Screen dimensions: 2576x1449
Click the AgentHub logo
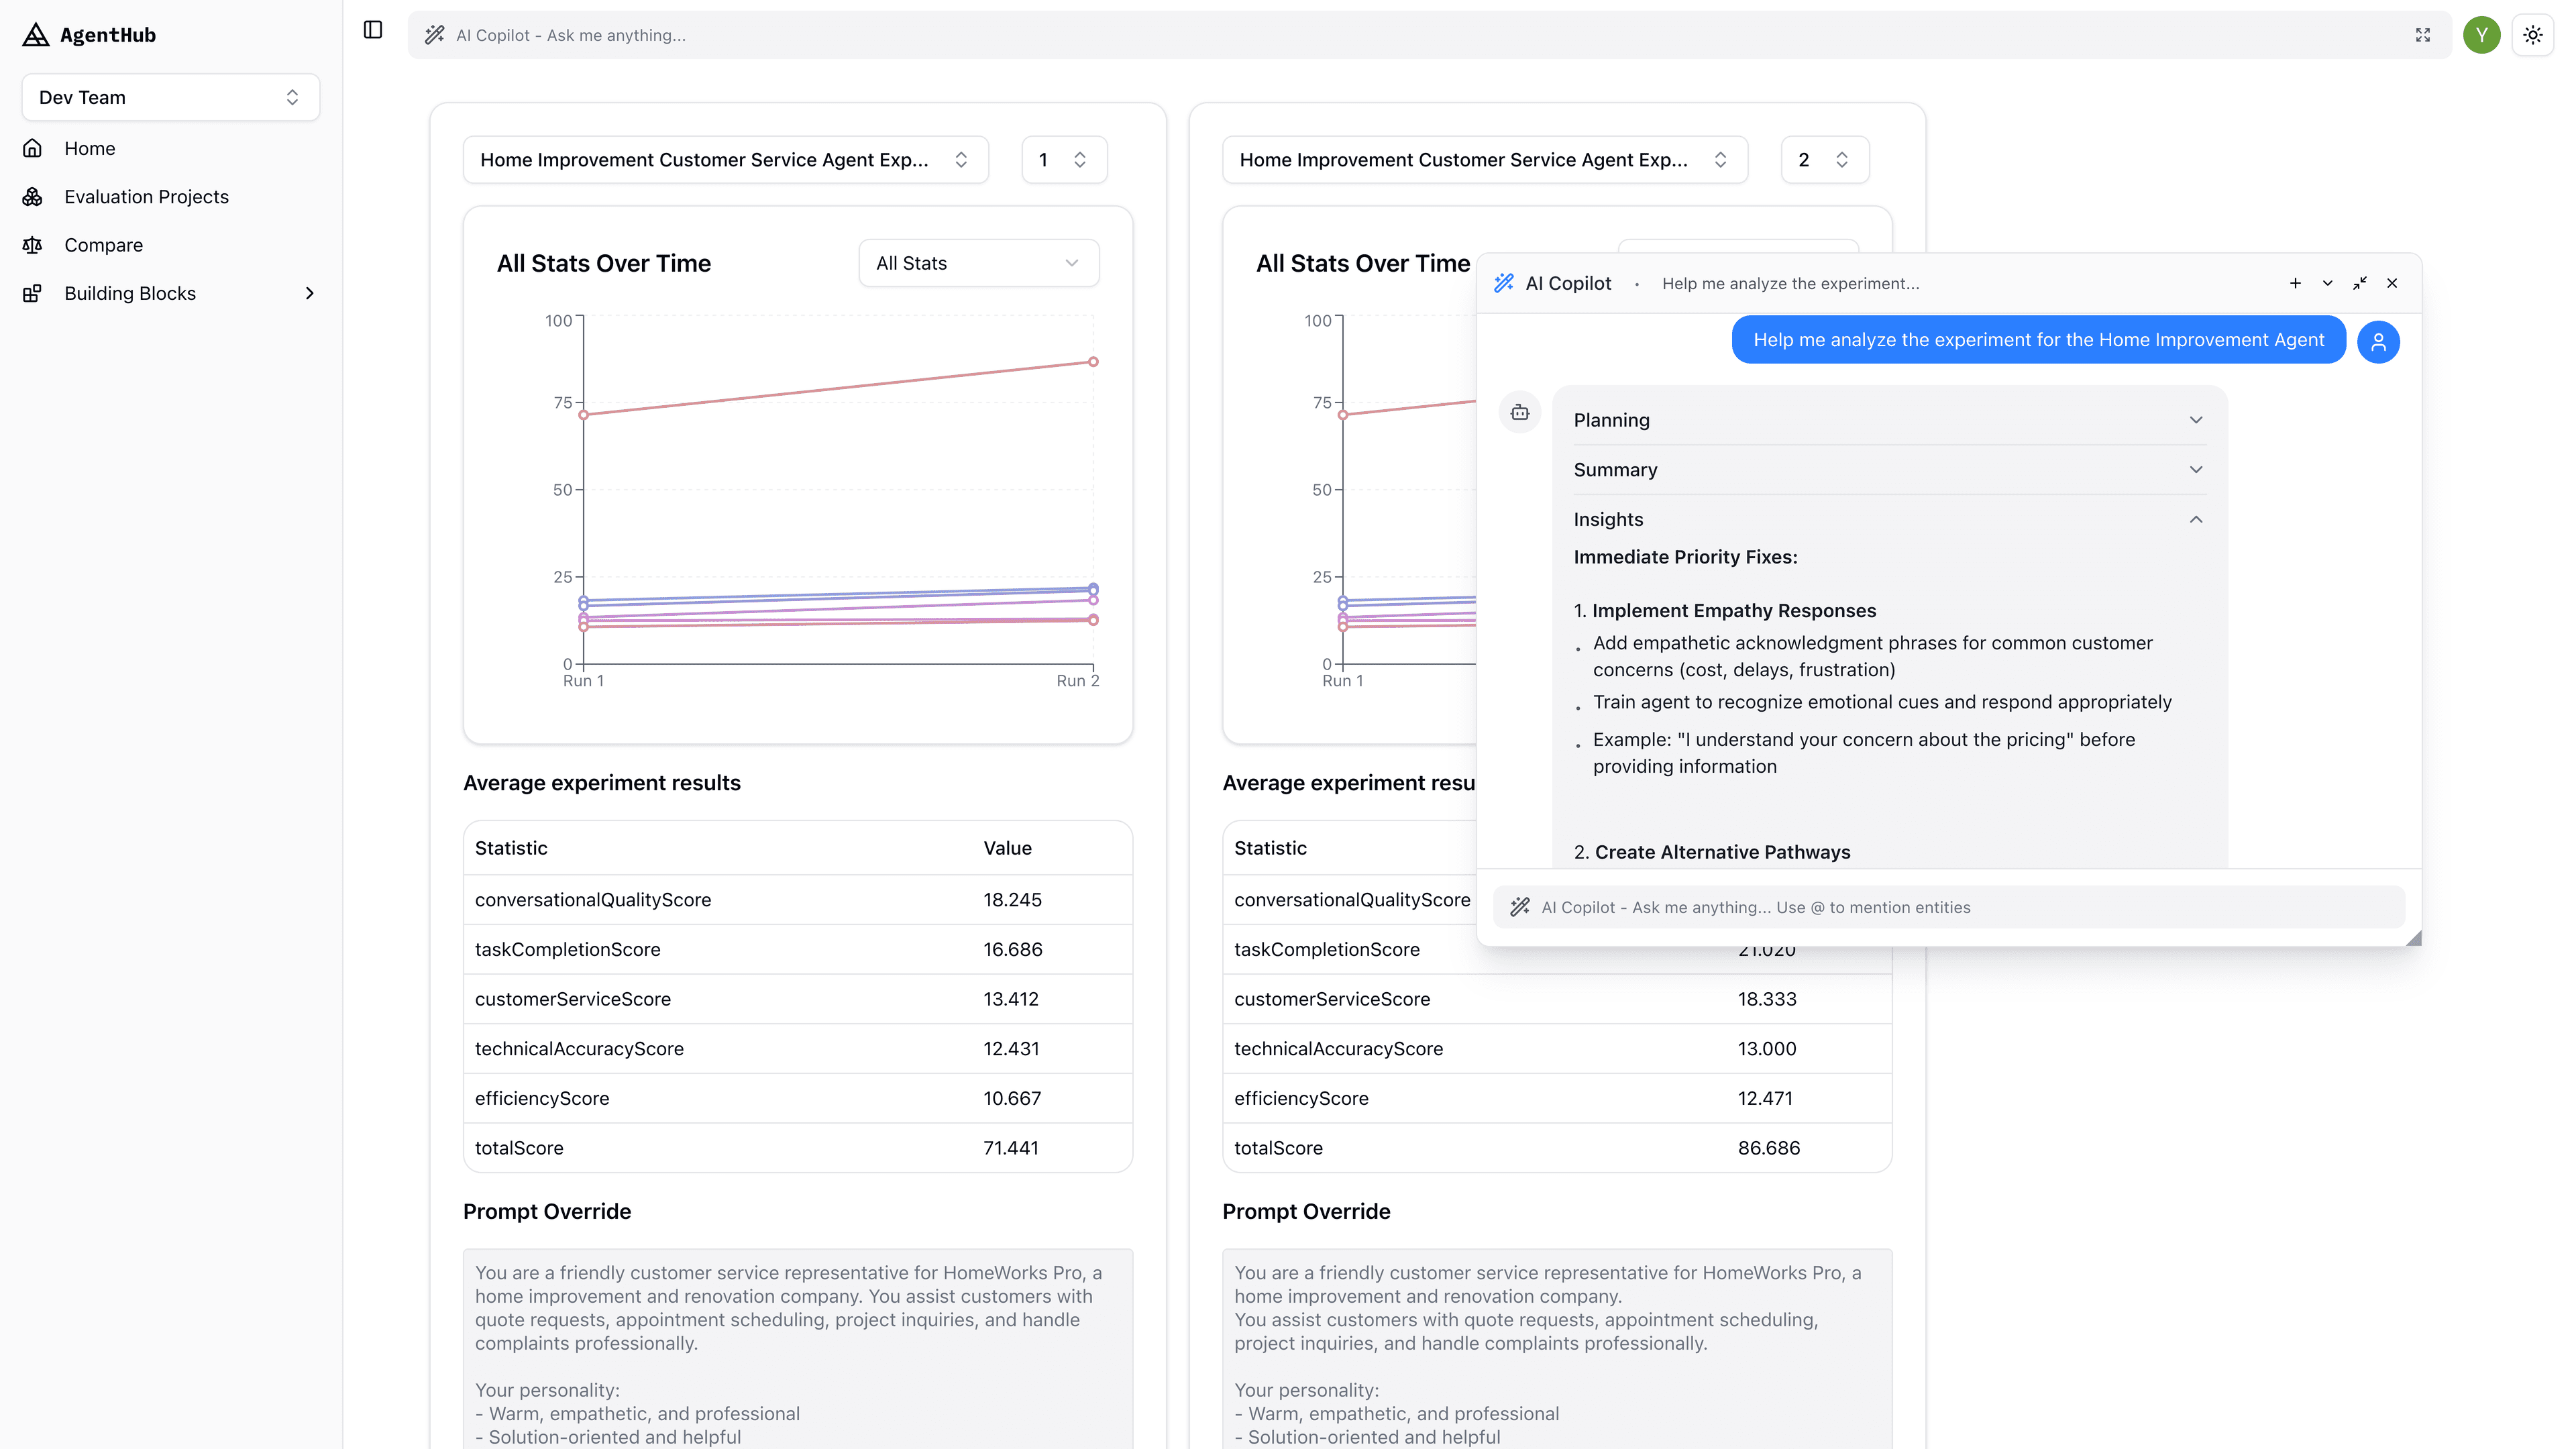tap(89, 35)
